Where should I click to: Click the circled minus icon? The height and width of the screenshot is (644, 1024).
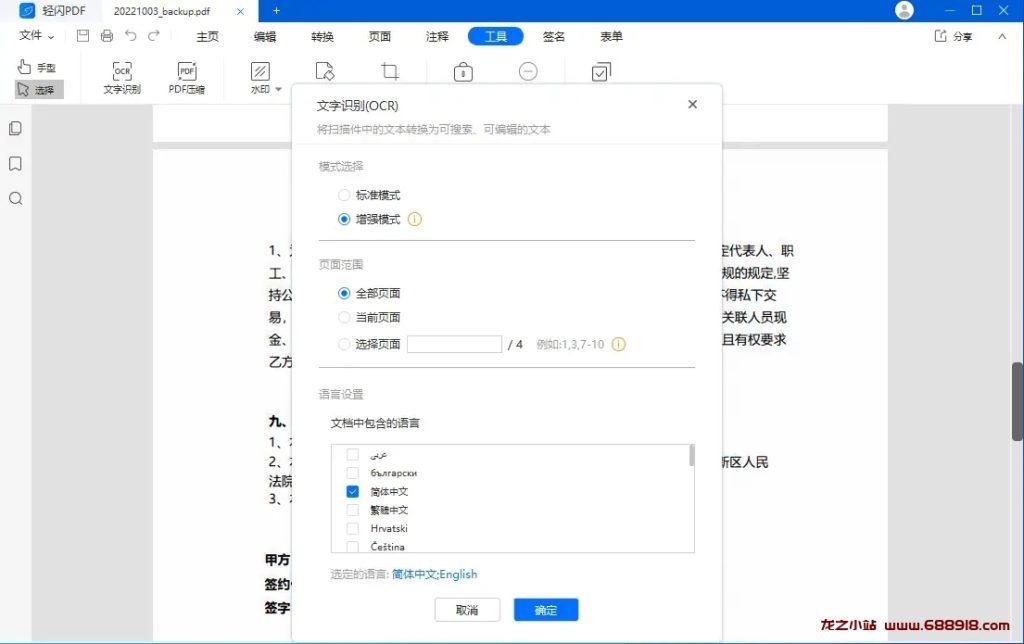[528, 71]
